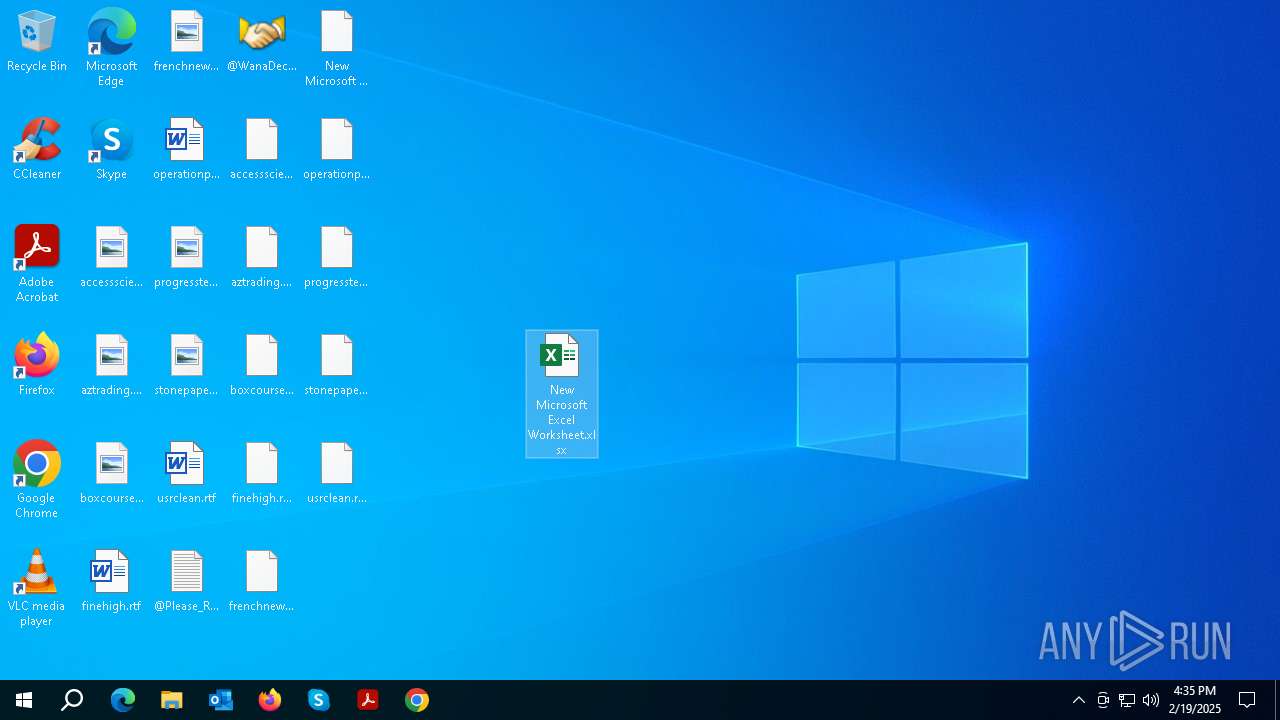
Task: Select the Firefox desktop shortcut
Action: pos(37,366)
